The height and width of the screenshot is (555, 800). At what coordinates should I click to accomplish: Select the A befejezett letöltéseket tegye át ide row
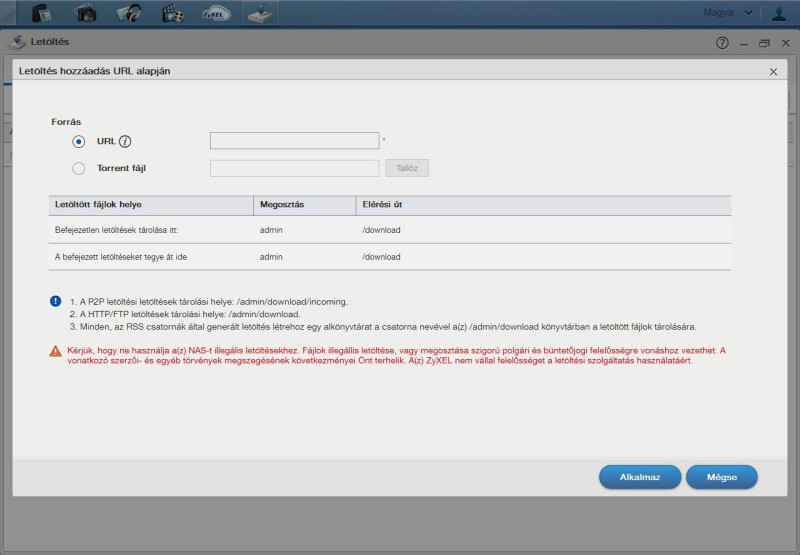point(390,257)
